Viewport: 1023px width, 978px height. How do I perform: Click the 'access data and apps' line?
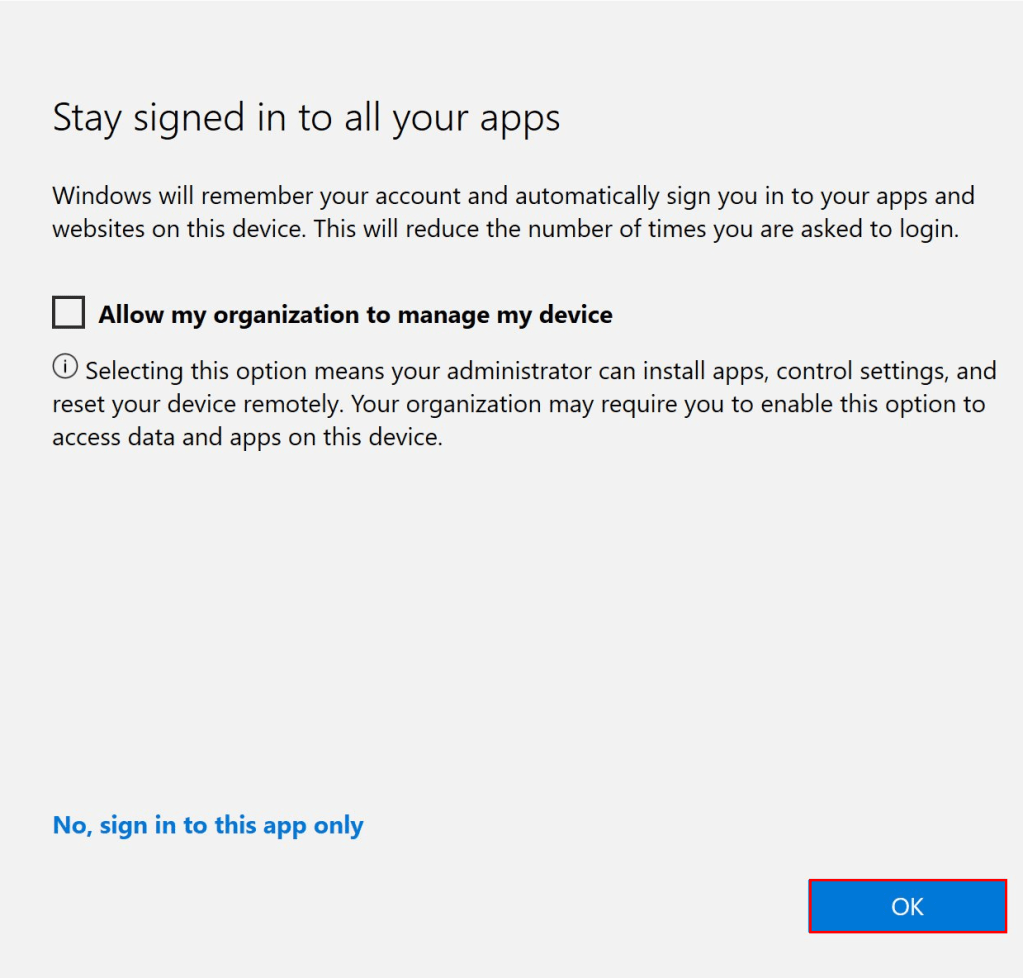(246, 437)
